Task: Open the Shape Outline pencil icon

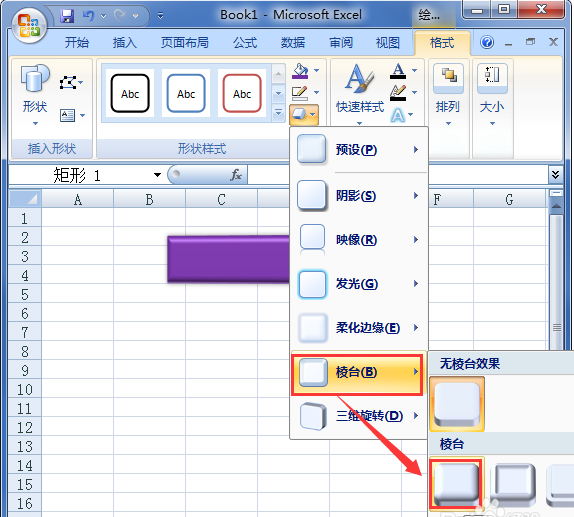Action: (x=300, y=93)
